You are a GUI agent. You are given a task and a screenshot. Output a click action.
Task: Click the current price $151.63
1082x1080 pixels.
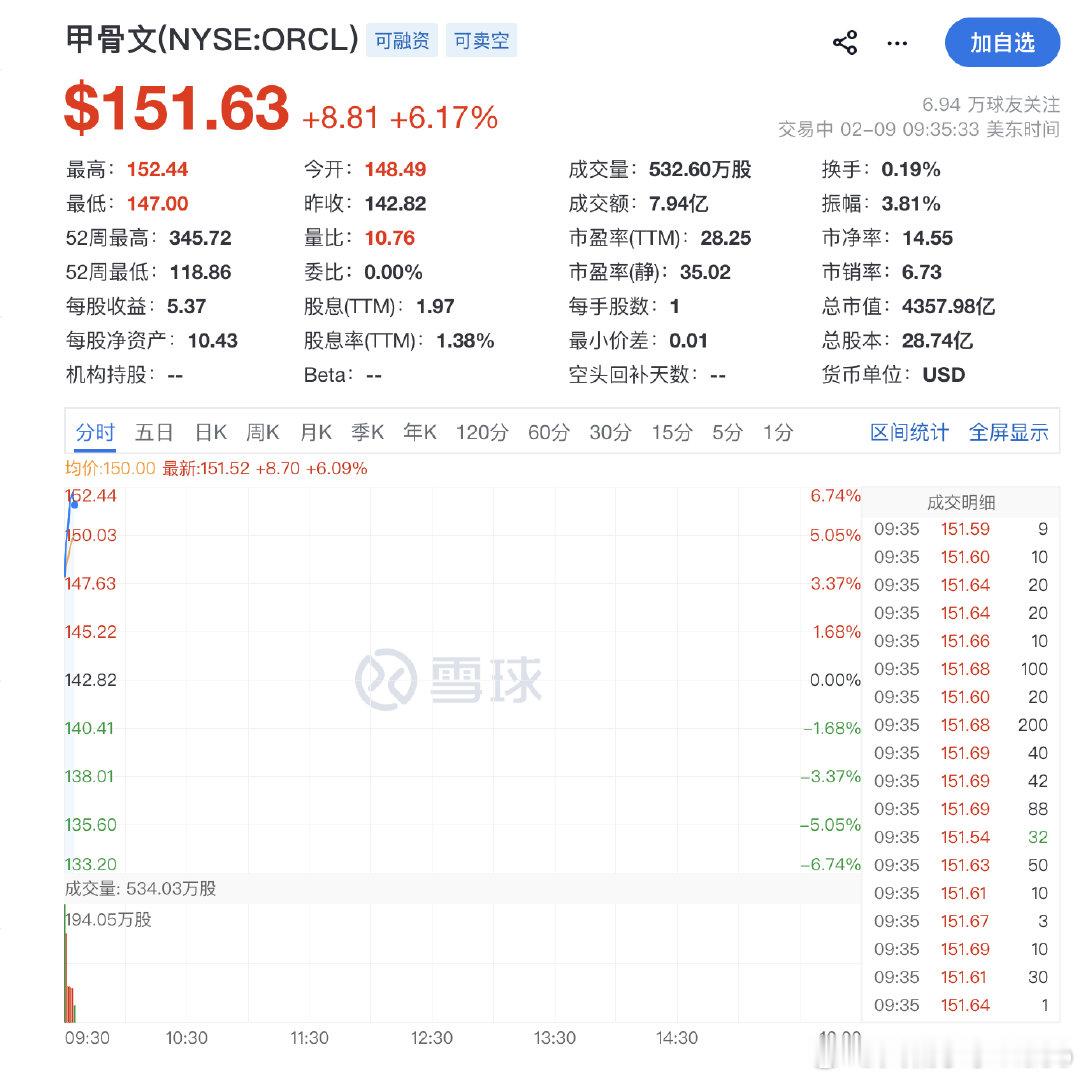(176, 108)
